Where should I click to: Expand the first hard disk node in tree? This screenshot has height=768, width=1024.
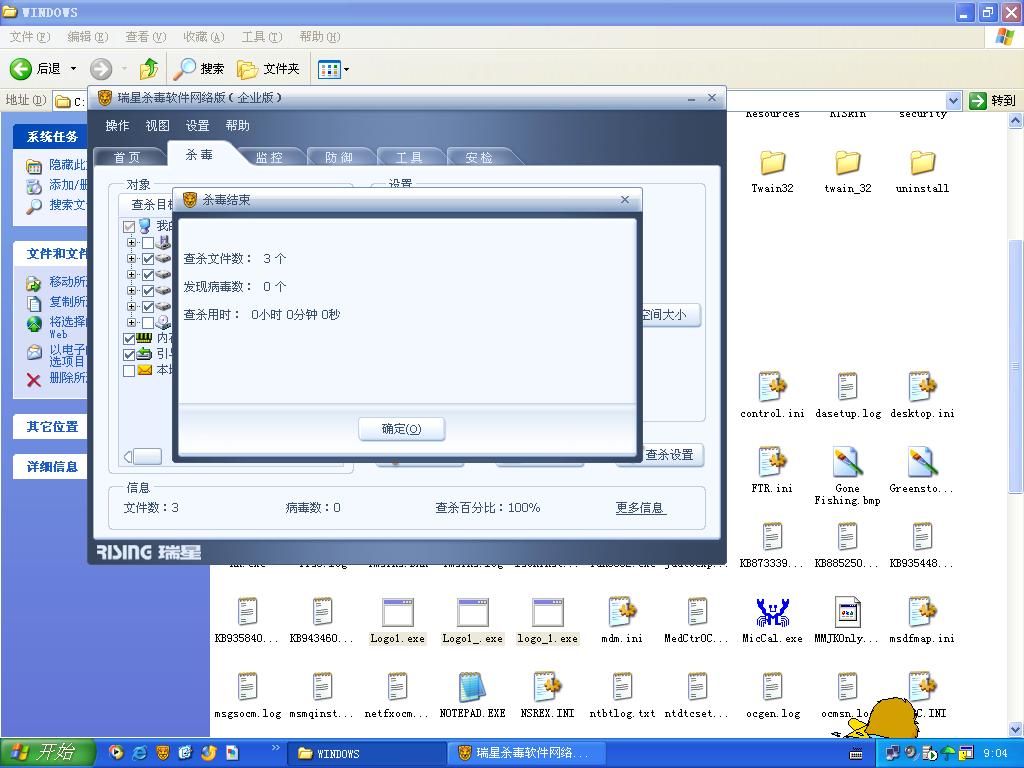(131, 259)
